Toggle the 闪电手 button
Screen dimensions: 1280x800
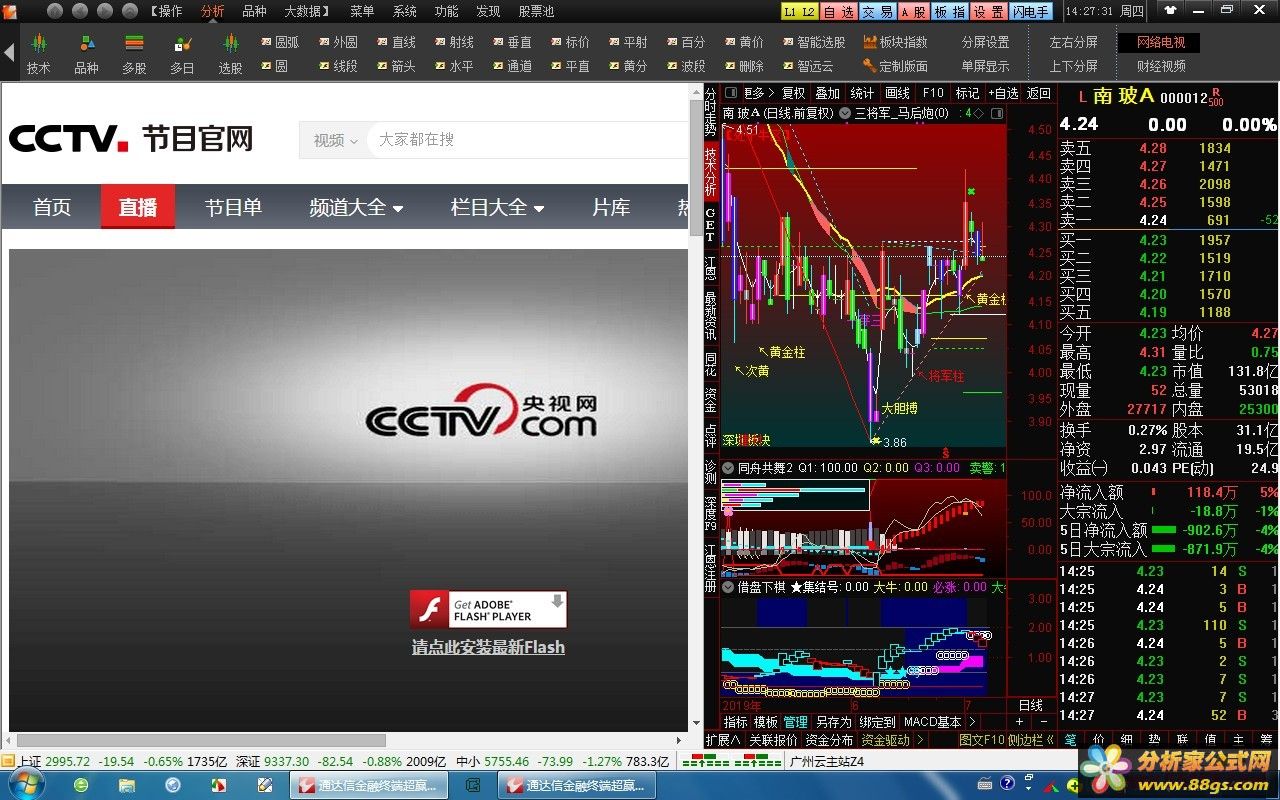[1031, 11]
